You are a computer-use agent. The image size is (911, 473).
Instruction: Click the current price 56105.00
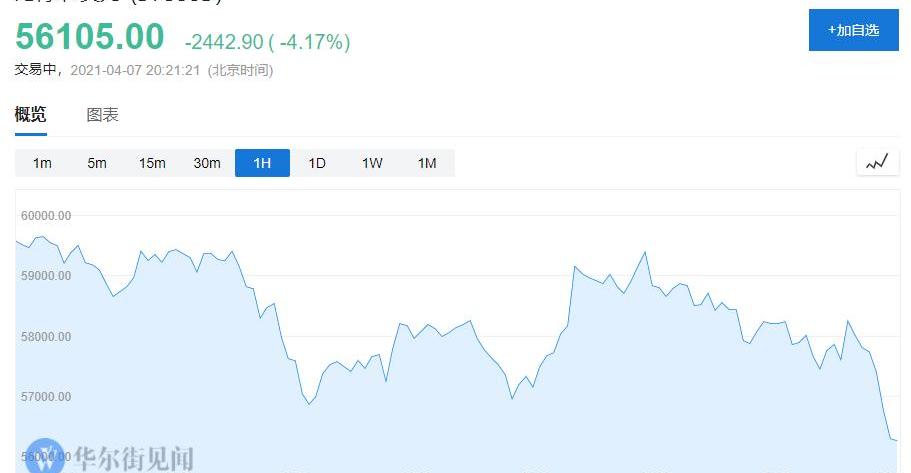[90, 37]
